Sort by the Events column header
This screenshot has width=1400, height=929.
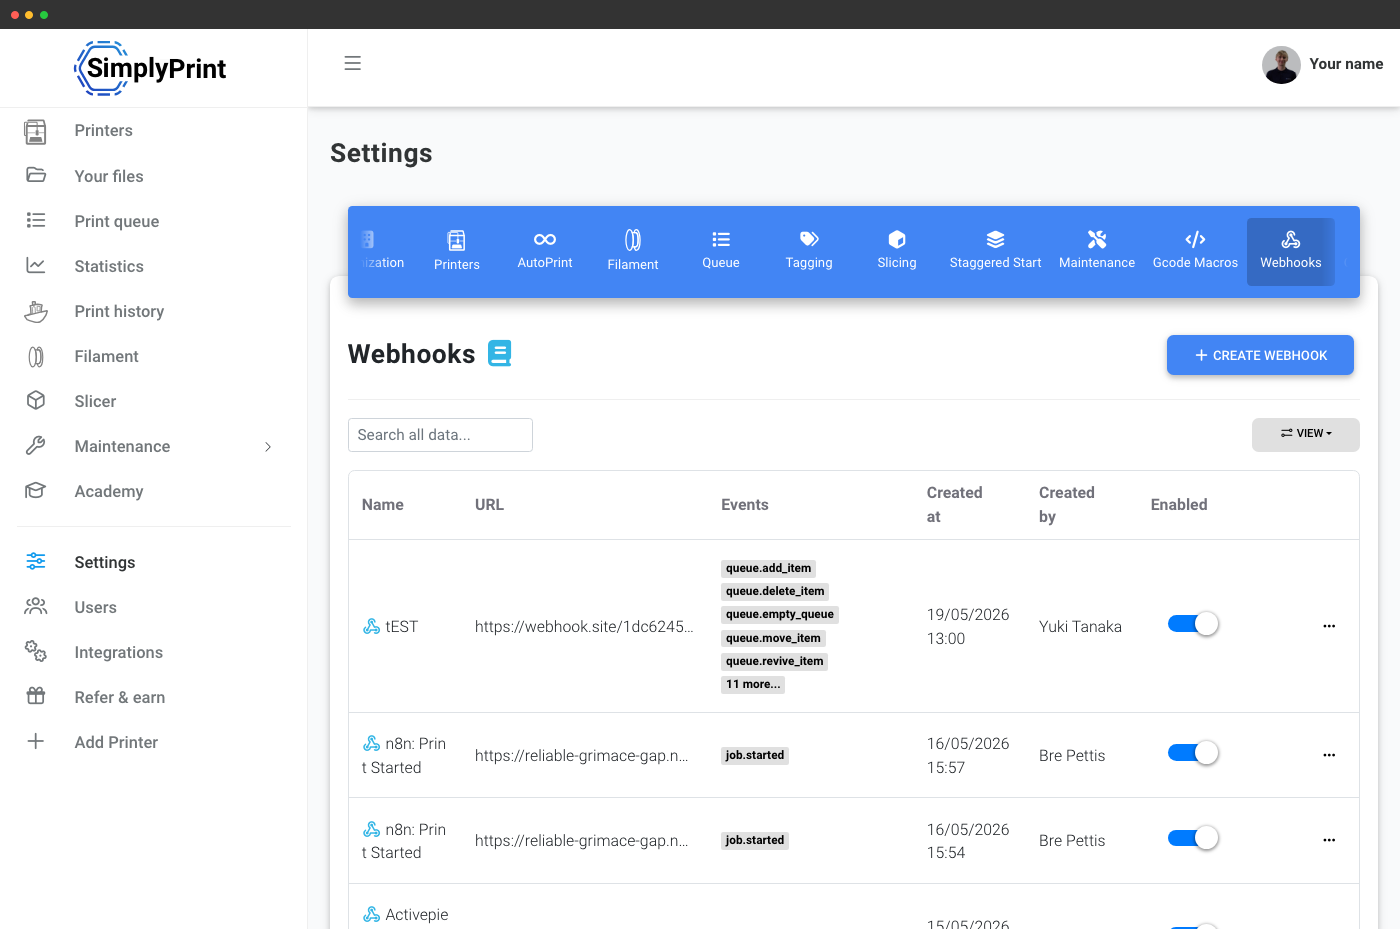click(745, 505)
